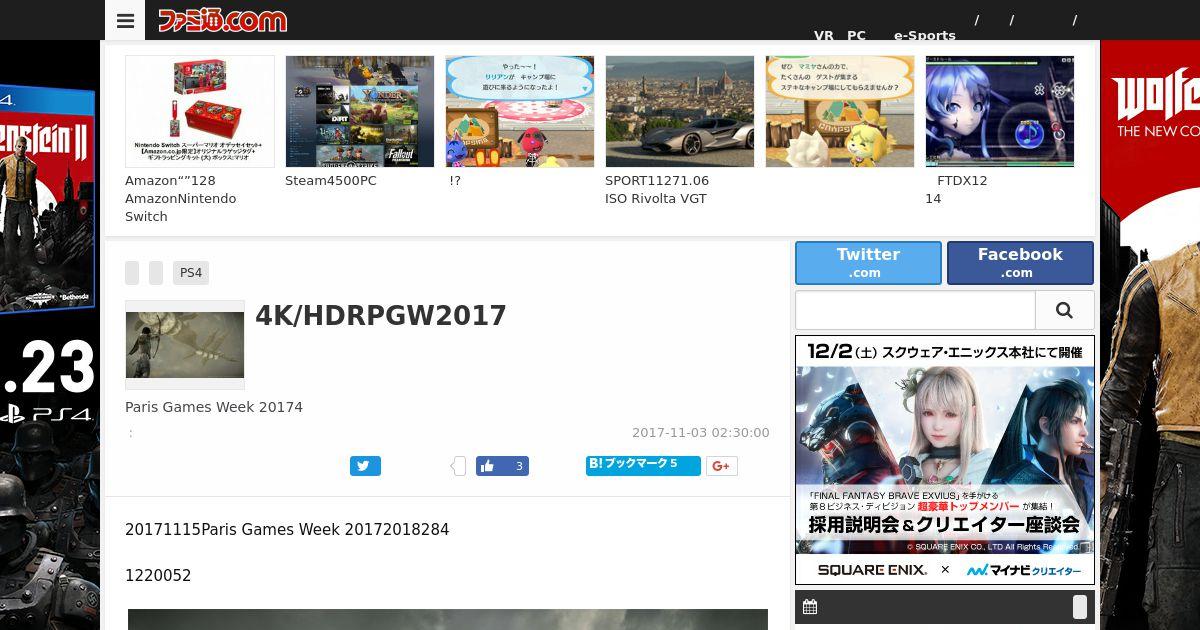Click the 4K/HDRPGW2017 article headline
This screenshot has width=1200, height=630.
point(381,316)
